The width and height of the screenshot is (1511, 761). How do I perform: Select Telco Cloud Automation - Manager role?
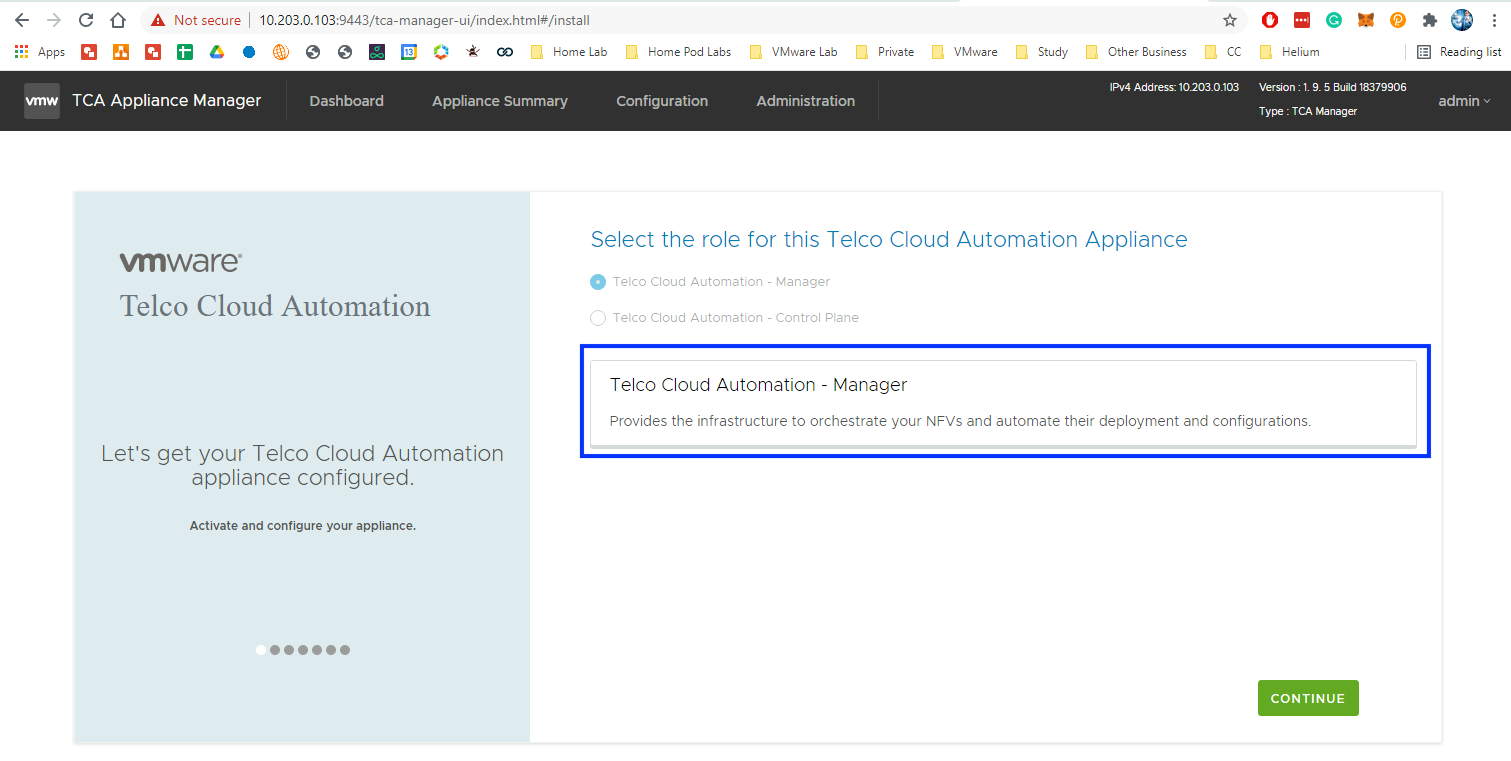[x=598, y=282]
